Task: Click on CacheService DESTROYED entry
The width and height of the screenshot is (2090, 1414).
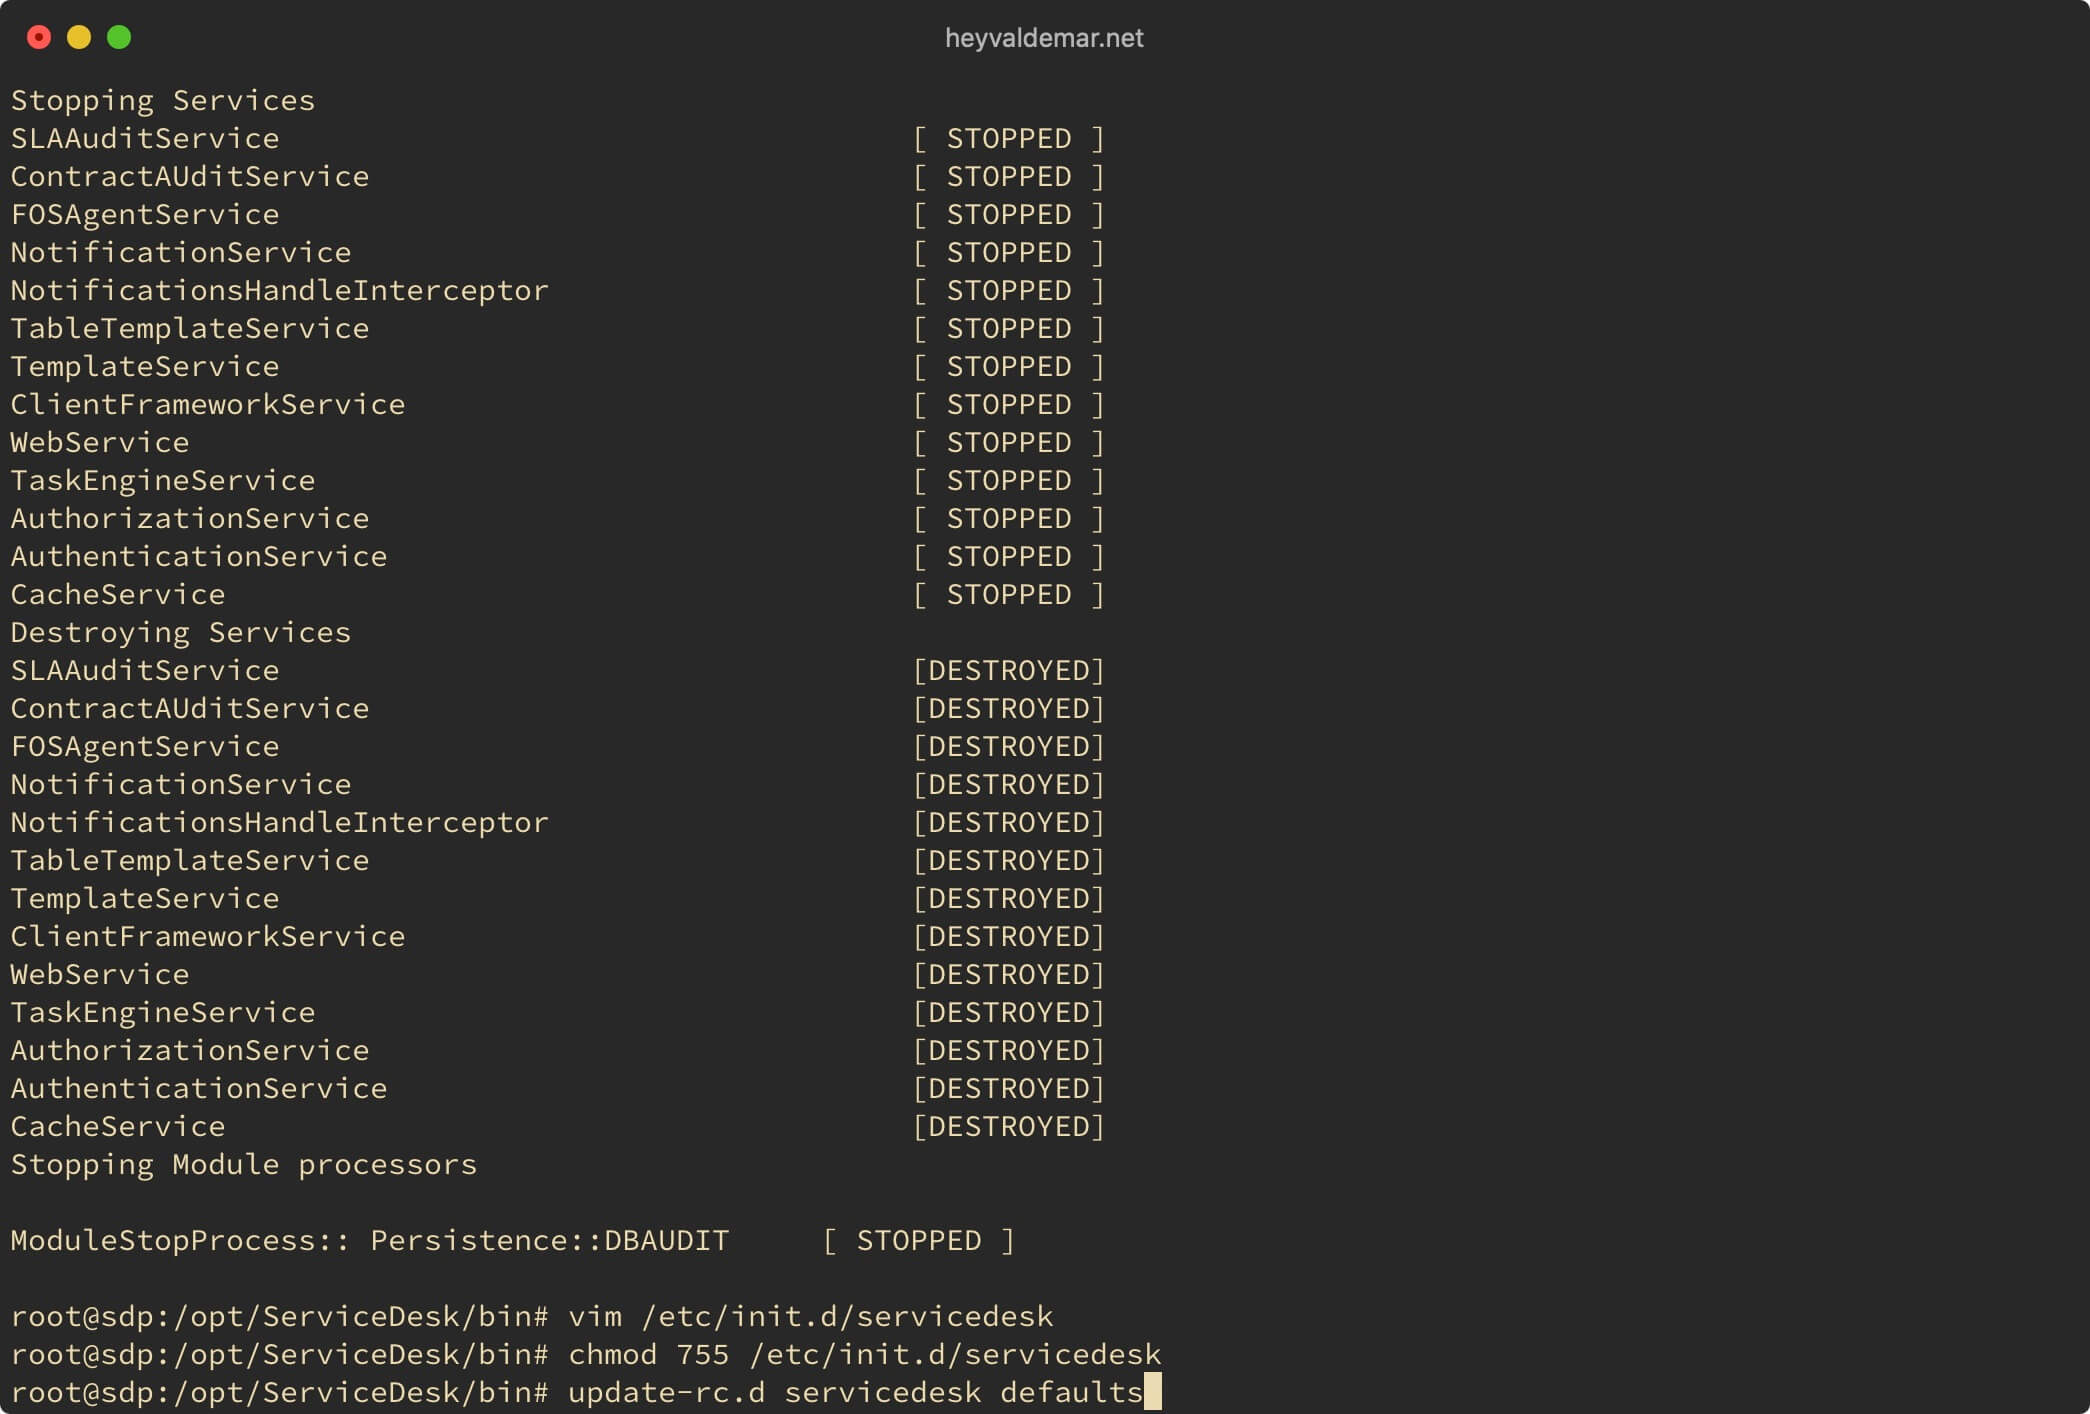Action: click(557, 1125)
